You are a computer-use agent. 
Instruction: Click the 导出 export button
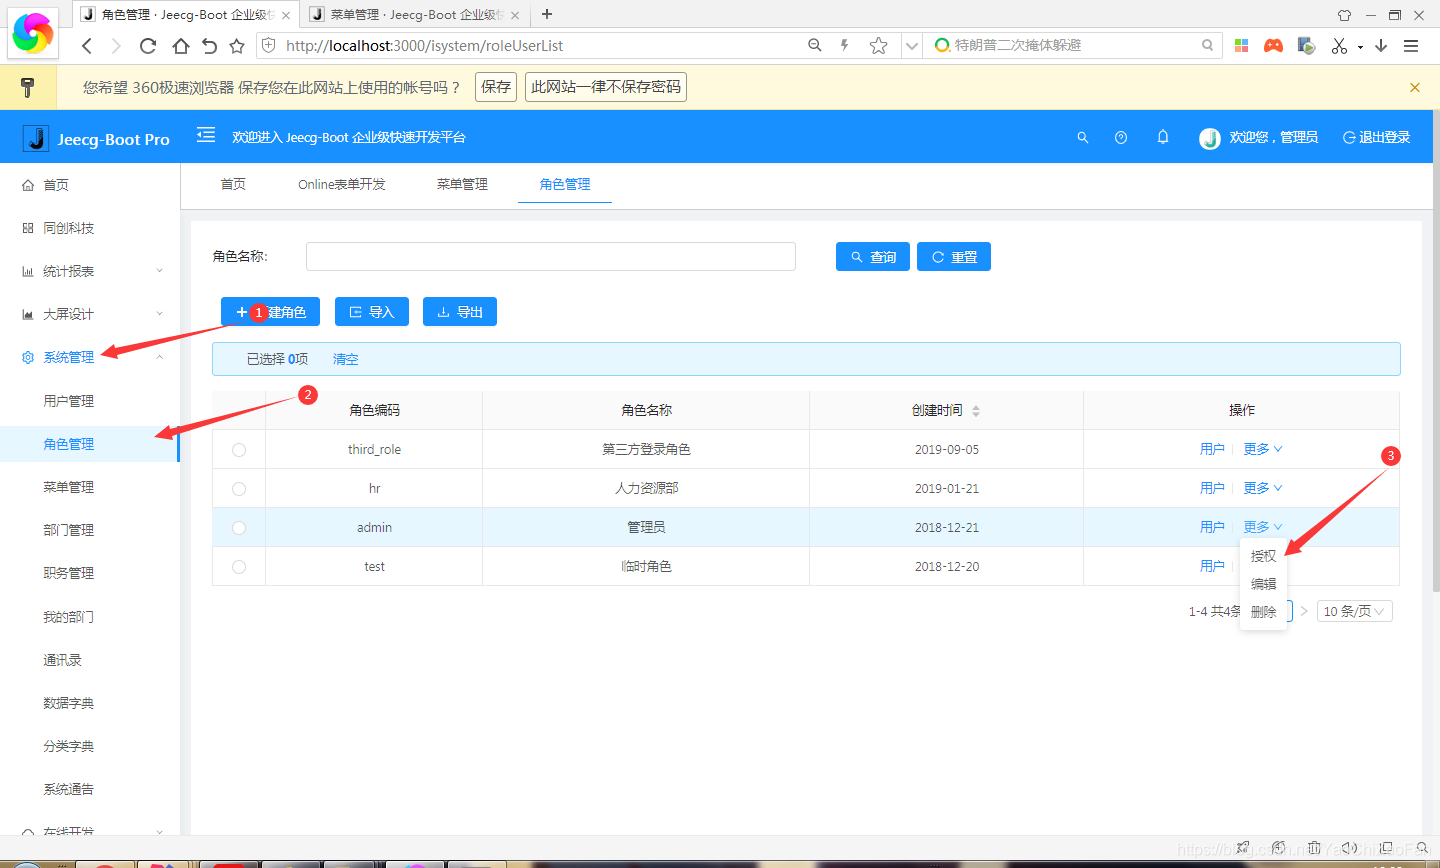point(460,312)
